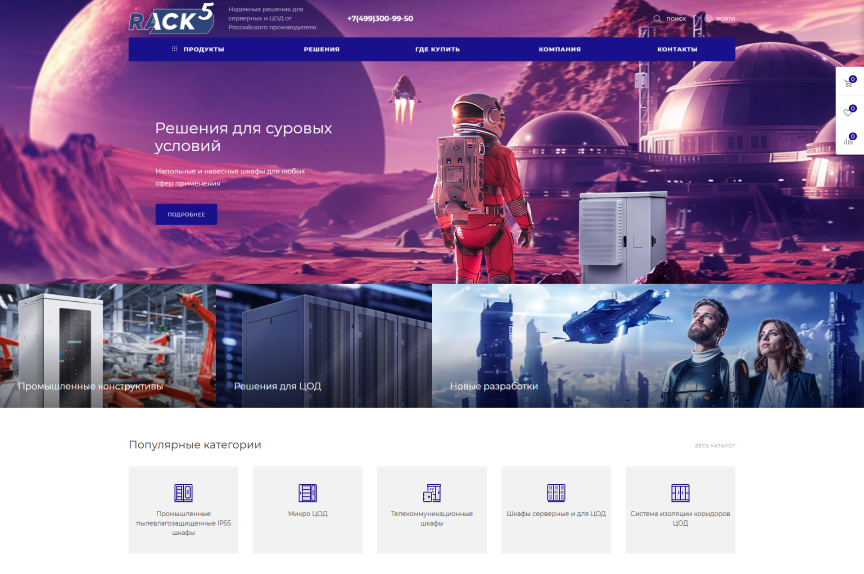864x574 pixels.
Task: Open the comparison chart side icon
Action: click(x=849, y=140)
